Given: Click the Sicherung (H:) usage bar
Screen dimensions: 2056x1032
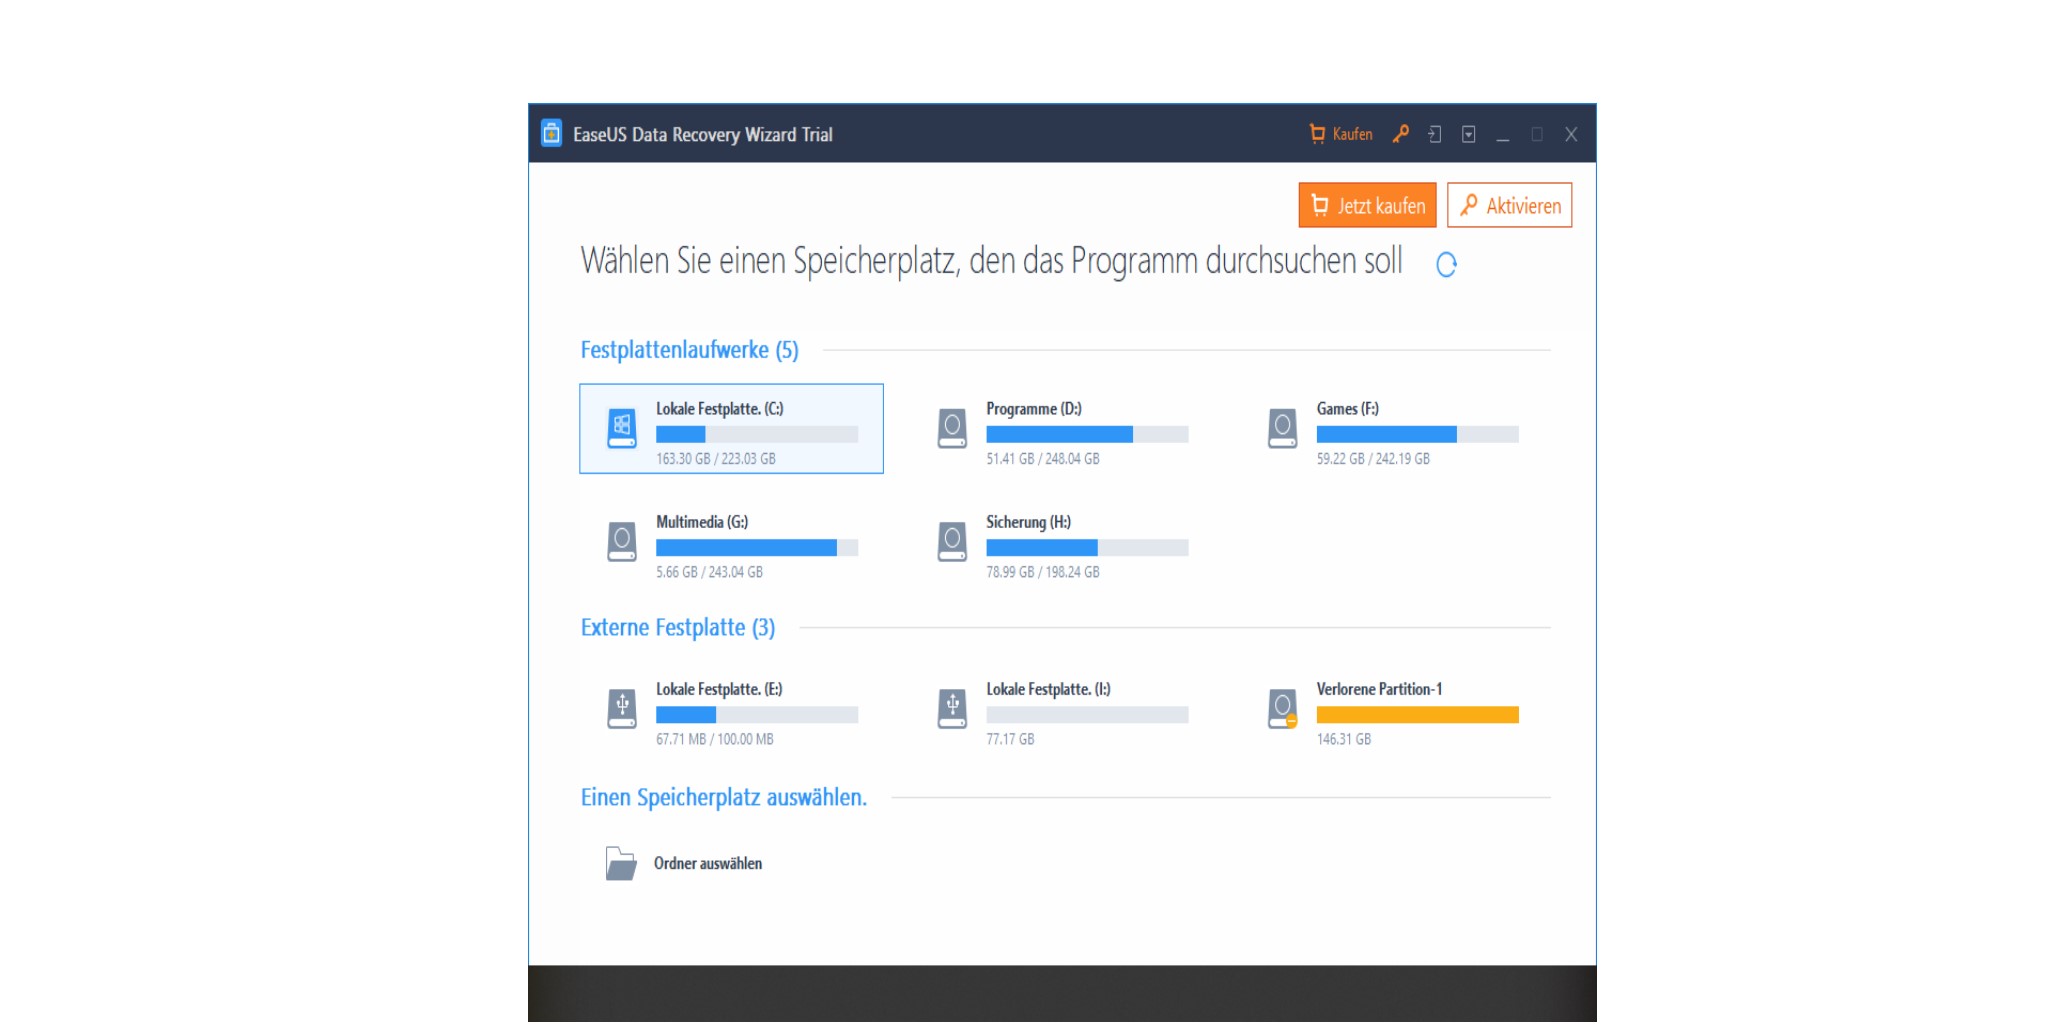Looking at the screenshot, I should (1087, 547).
